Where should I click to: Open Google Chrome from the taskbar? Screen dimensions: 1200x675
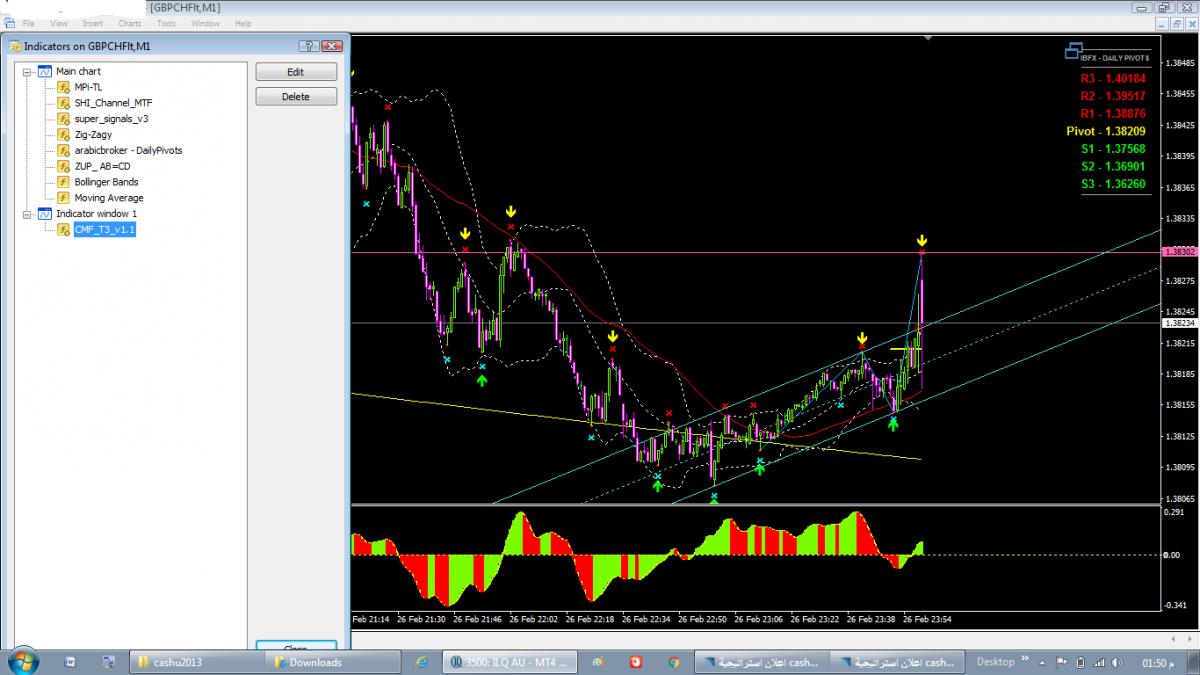674,662
